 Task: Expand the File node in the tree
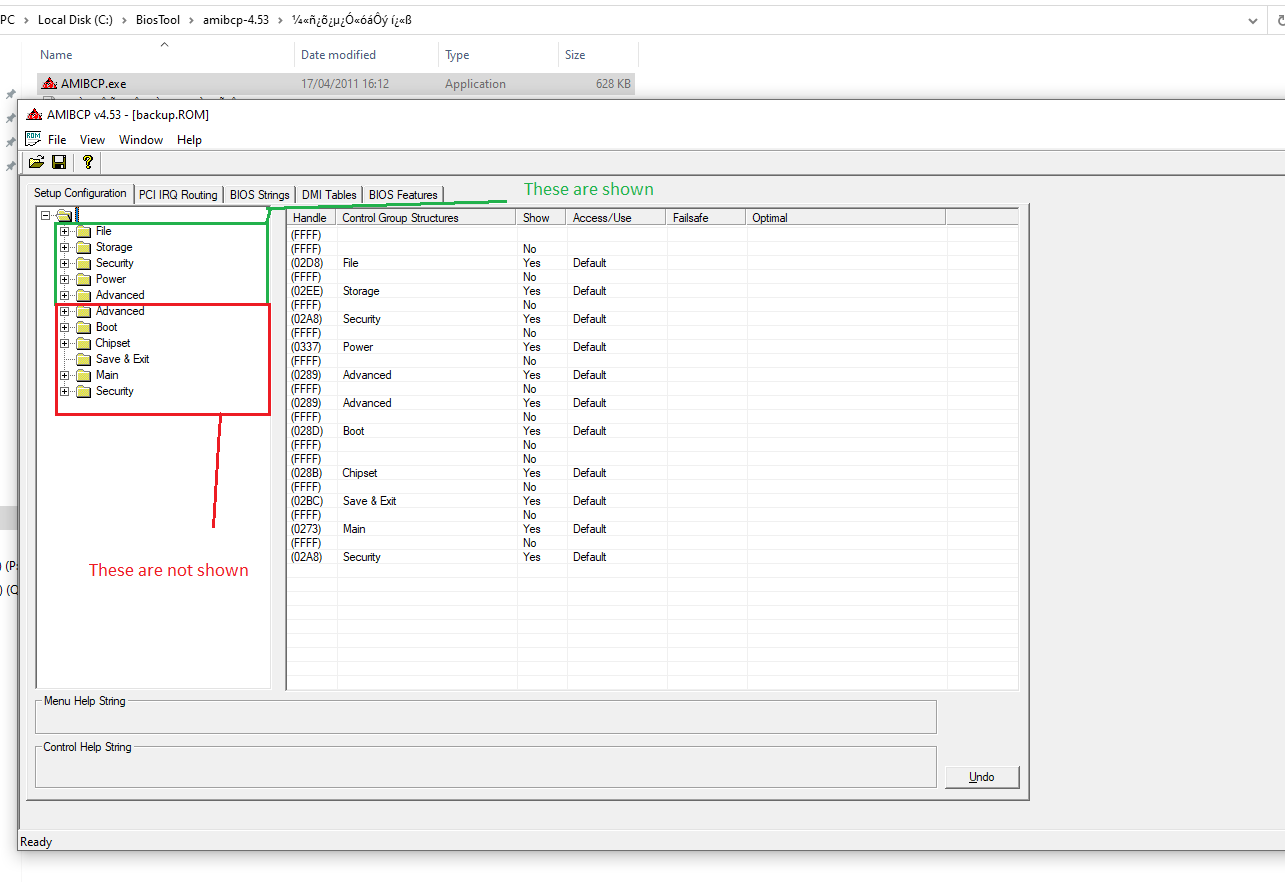(65, 231)
